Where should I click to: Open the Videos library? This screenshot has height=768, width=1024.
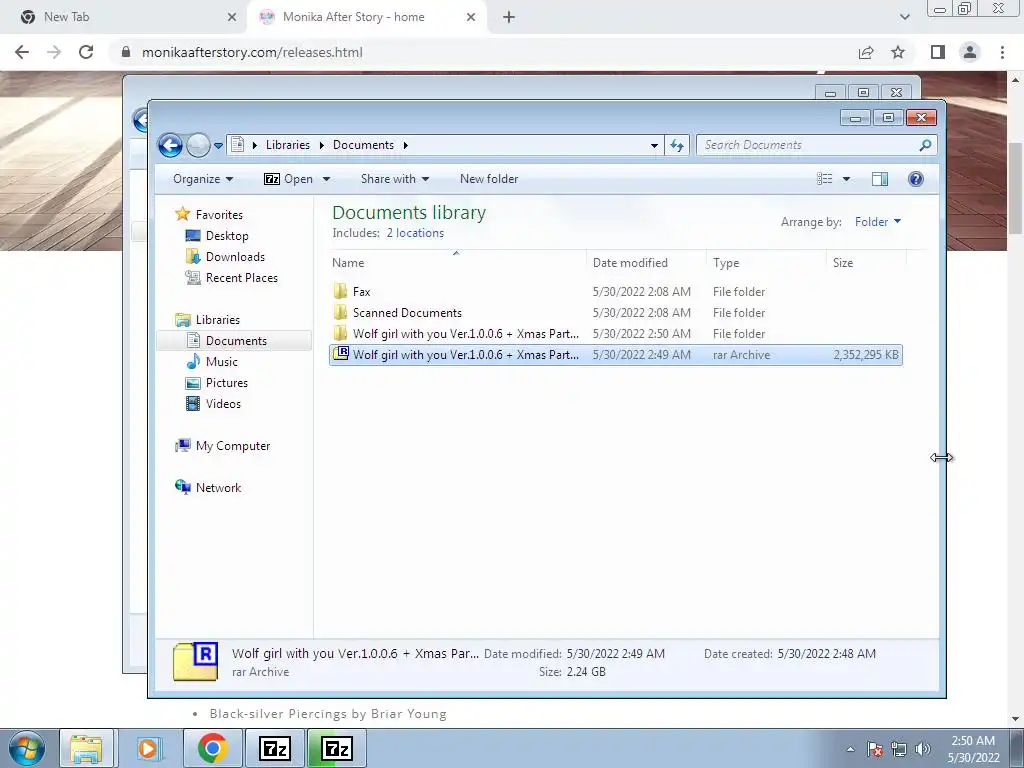(x=223, y=404)
